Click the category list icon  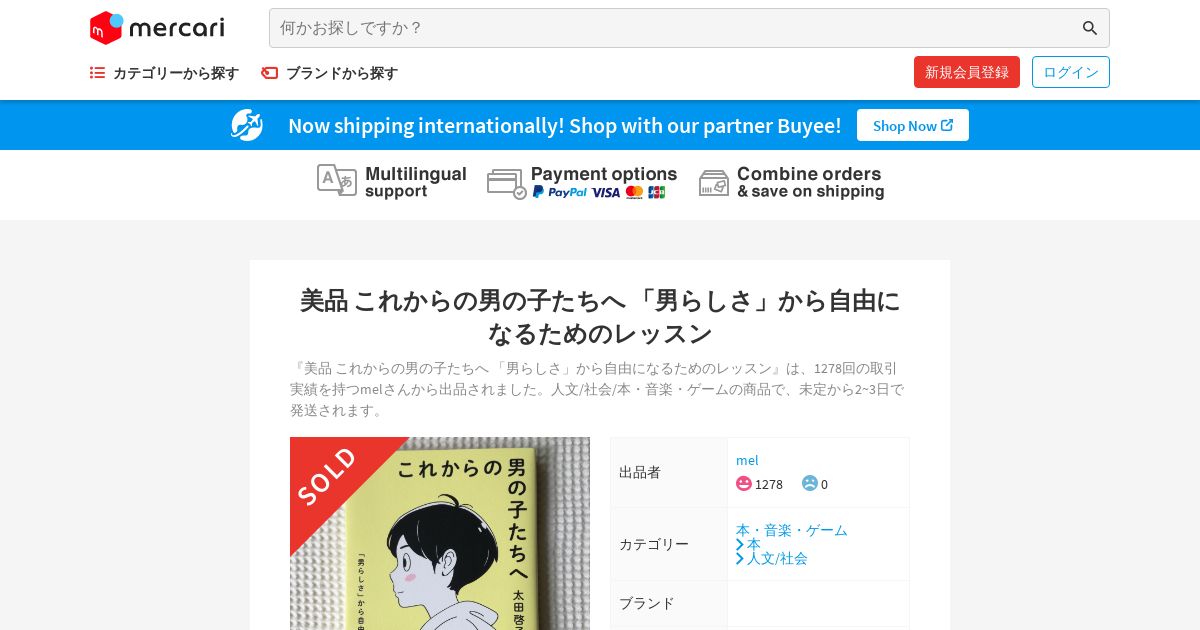pyautogui.click(x=97, y=73)
